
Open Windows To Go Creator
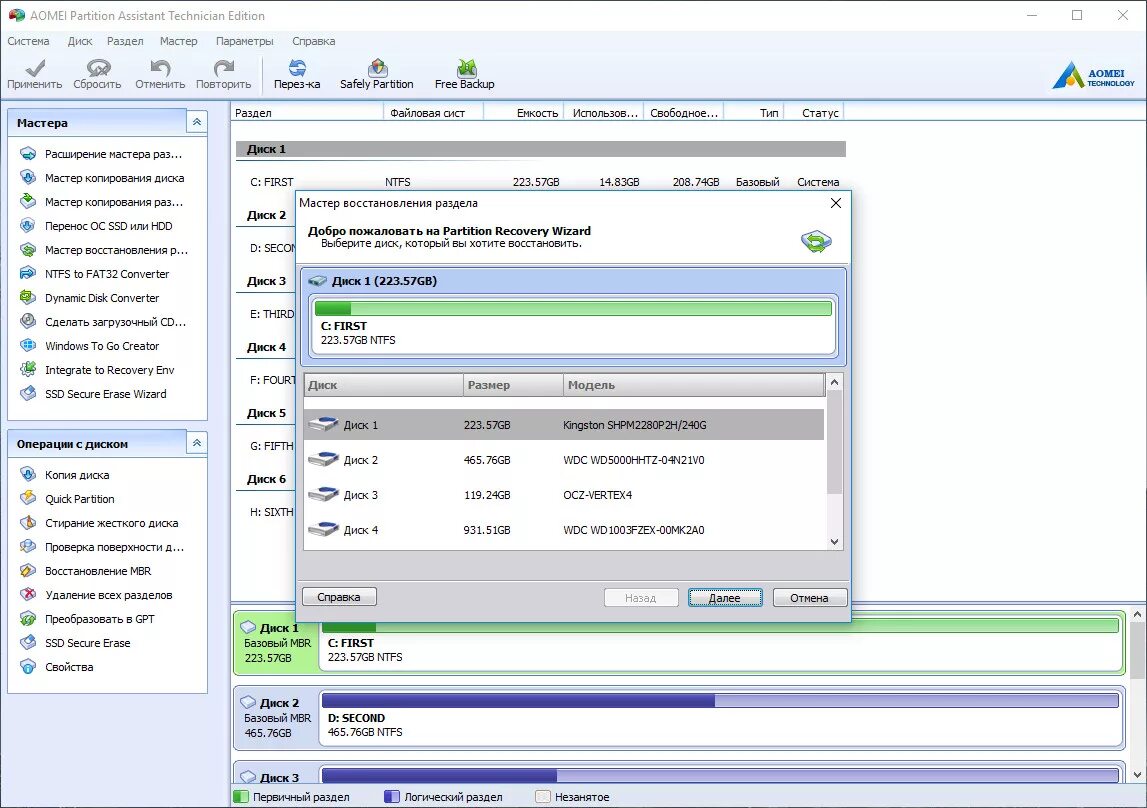click(x=90, y=346)
